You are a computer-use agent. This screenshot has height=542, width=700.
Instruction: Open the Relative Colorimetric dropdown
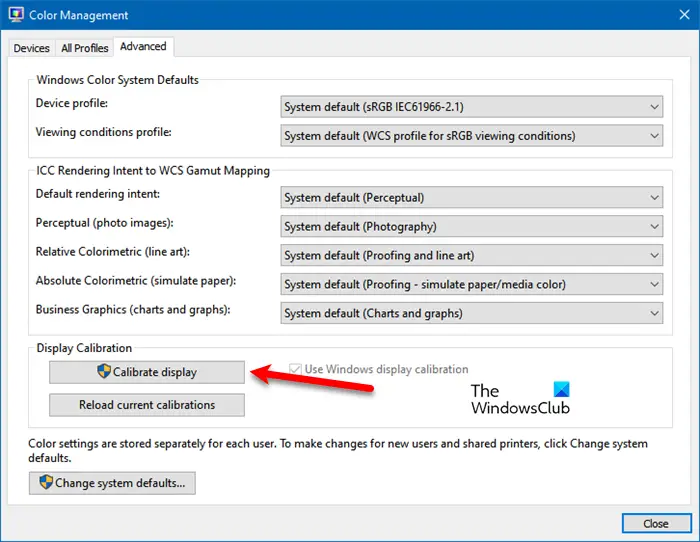click(471, 256)
